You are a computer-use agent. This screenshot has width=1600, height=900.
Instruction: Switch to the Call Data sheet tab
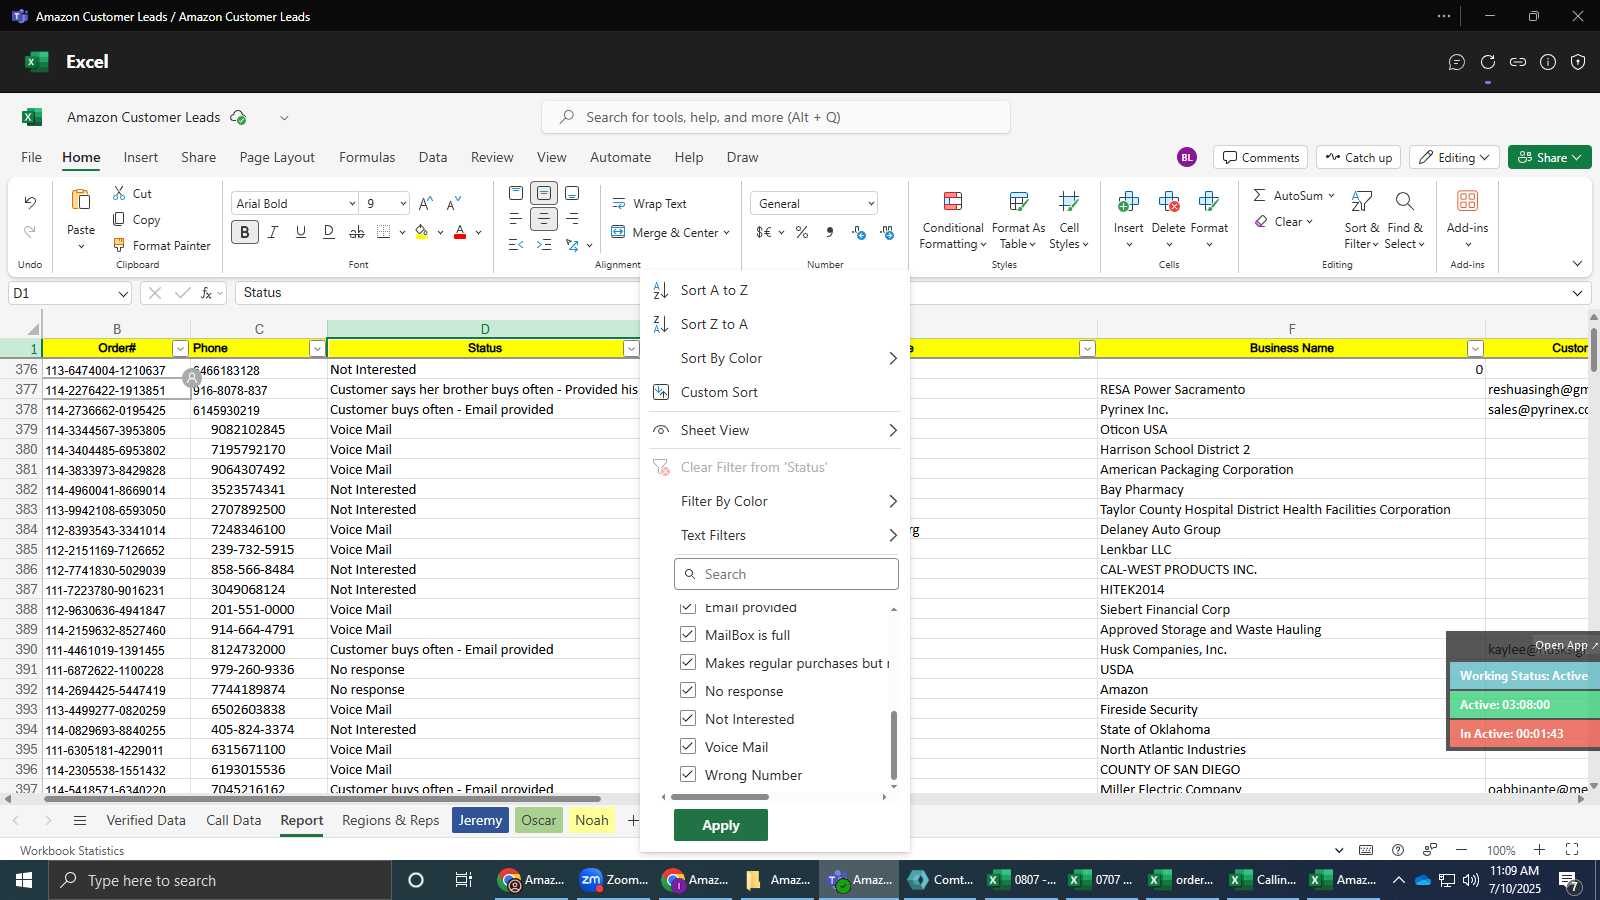tap(233, 820)
